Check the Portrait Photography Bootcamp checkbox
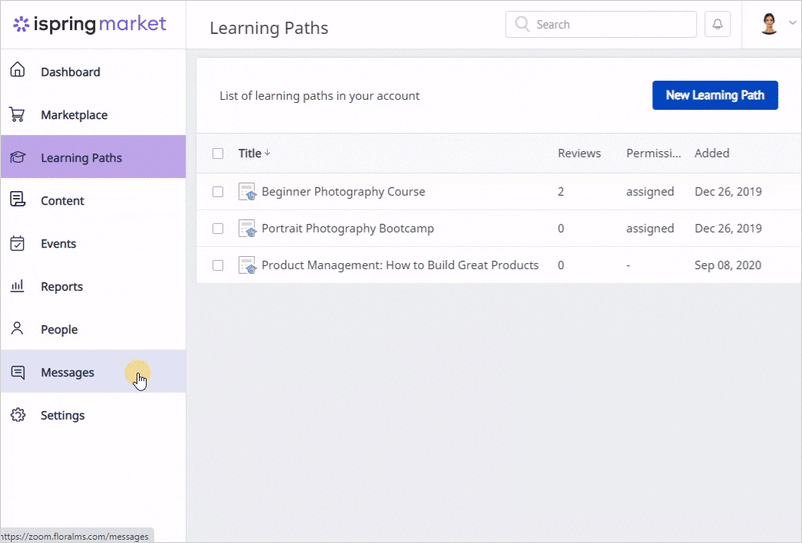The height and width of the screenshot is (543, 802). (x=218, y=229)
